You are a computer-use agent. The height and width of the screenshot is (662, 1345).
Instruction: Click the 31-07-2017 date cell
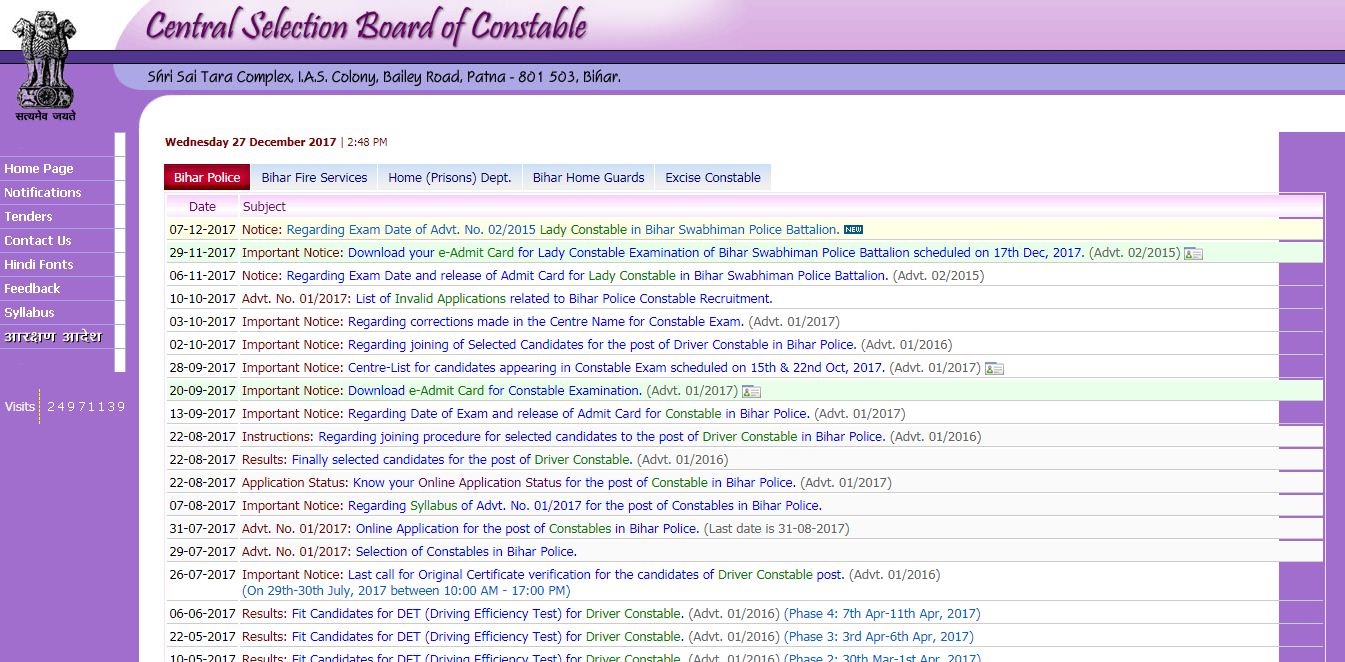pyautogui.click(x=203, y=529)
